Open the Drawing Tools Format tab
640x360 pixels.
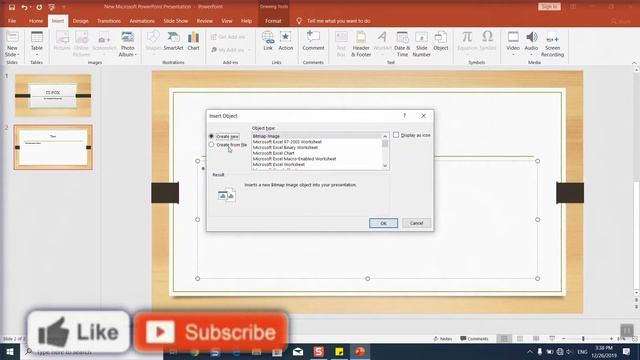pos(273,21)
